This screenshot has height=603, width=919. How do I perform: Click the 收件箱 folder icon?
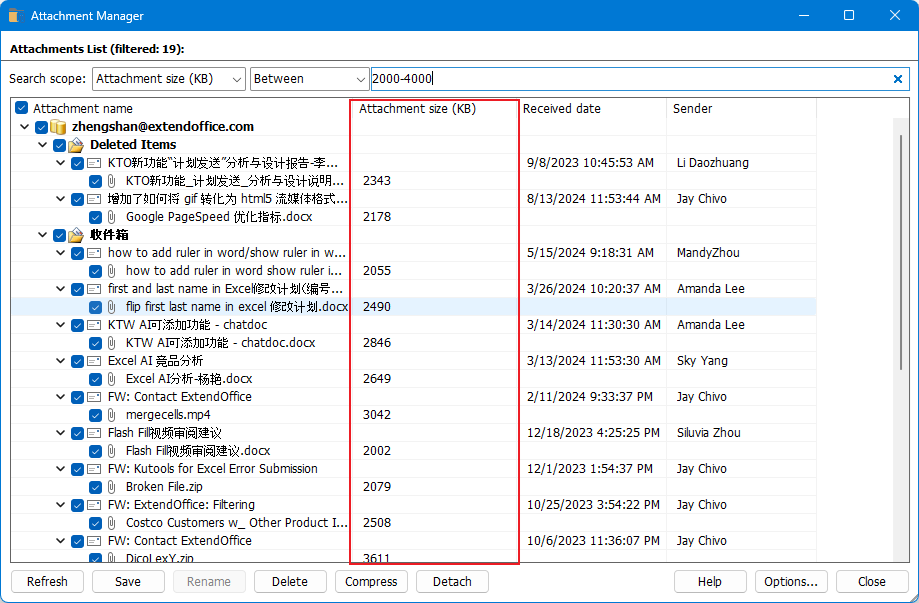click(74, 234)
